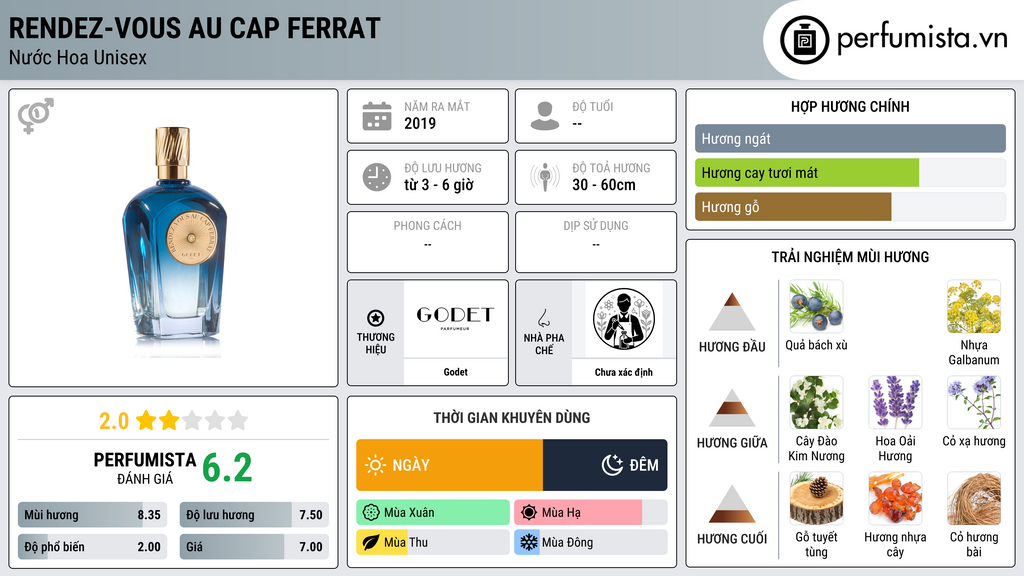Click the Mùi hương 8.35 score bar
This screenshot has width=1024, height=576.
tap(92, 515)
